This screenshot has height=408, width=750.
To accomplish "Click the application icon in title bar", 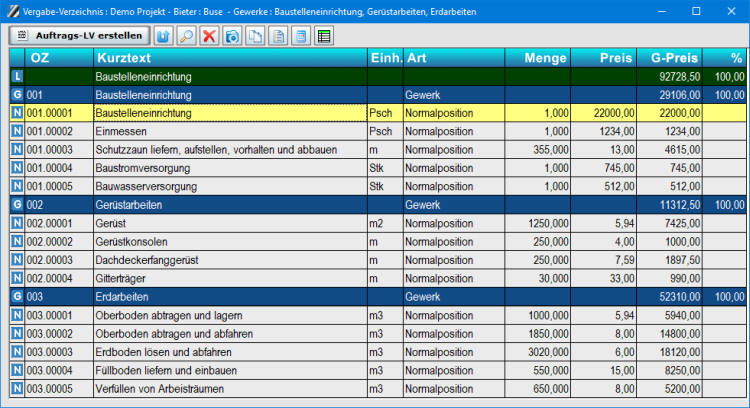I will (12, 11).
